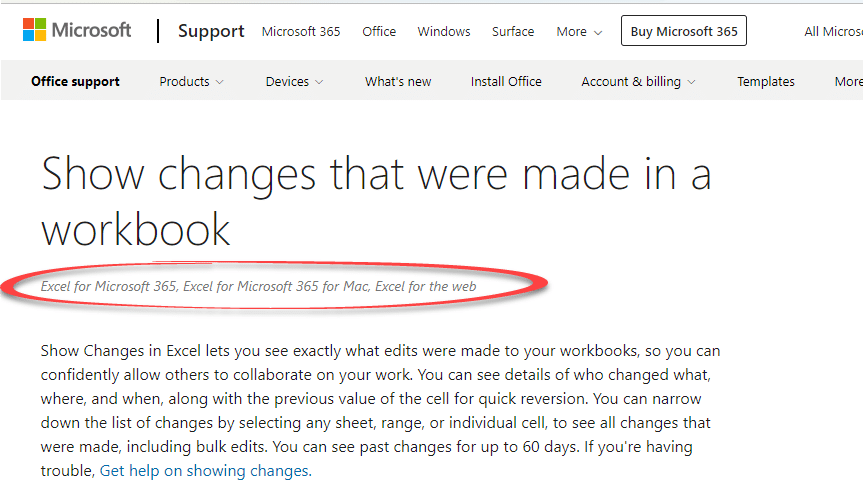
Task: Expand the Devices dropdown menu
Action: pos(294,82)
